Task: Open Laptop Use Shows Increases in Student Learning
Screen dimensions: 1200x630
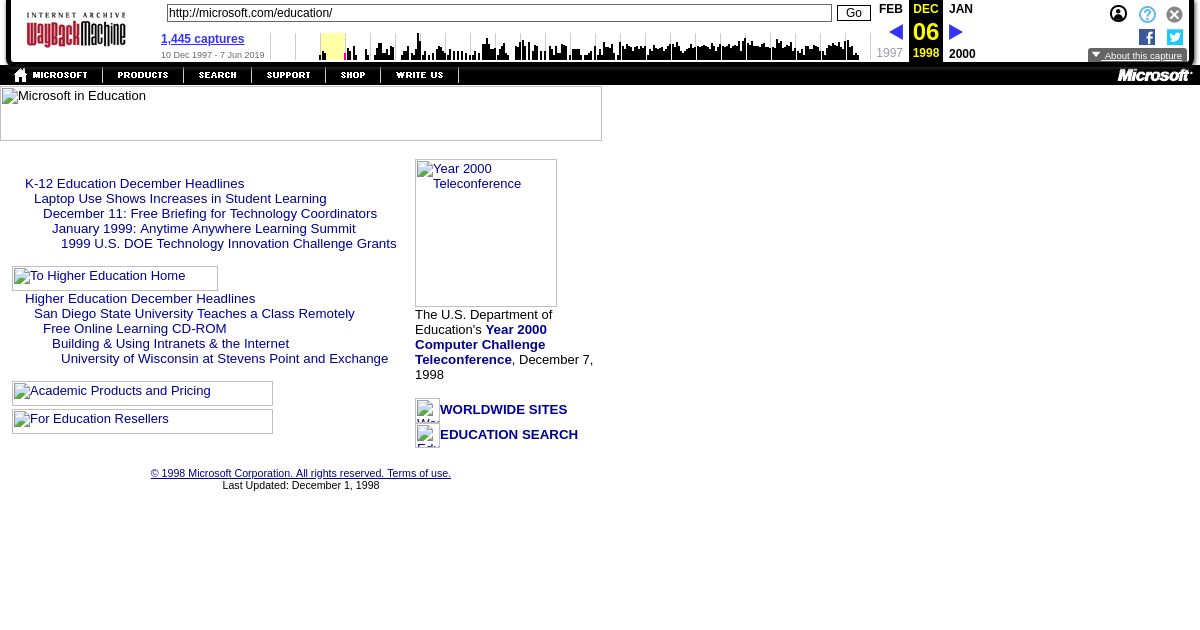Action: click(x=180, y=199)
